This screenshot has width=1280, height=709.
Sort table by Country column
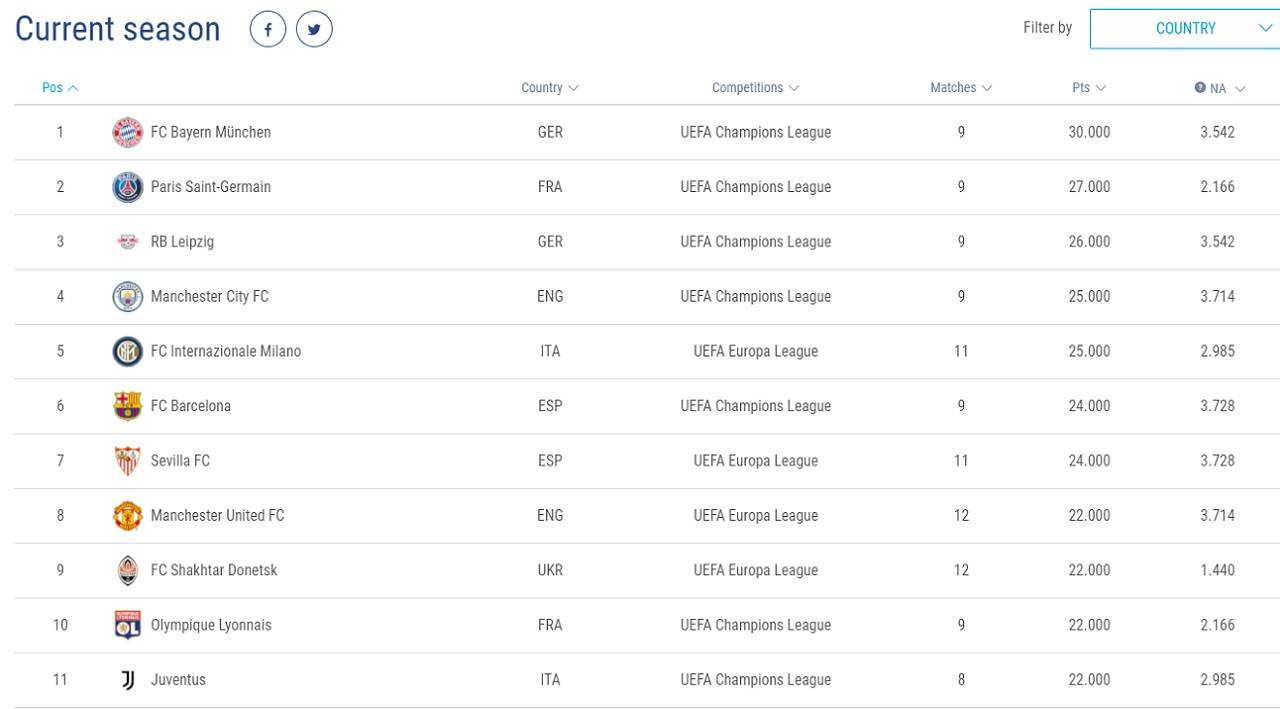pyautogui.click(x=549, y=88)
